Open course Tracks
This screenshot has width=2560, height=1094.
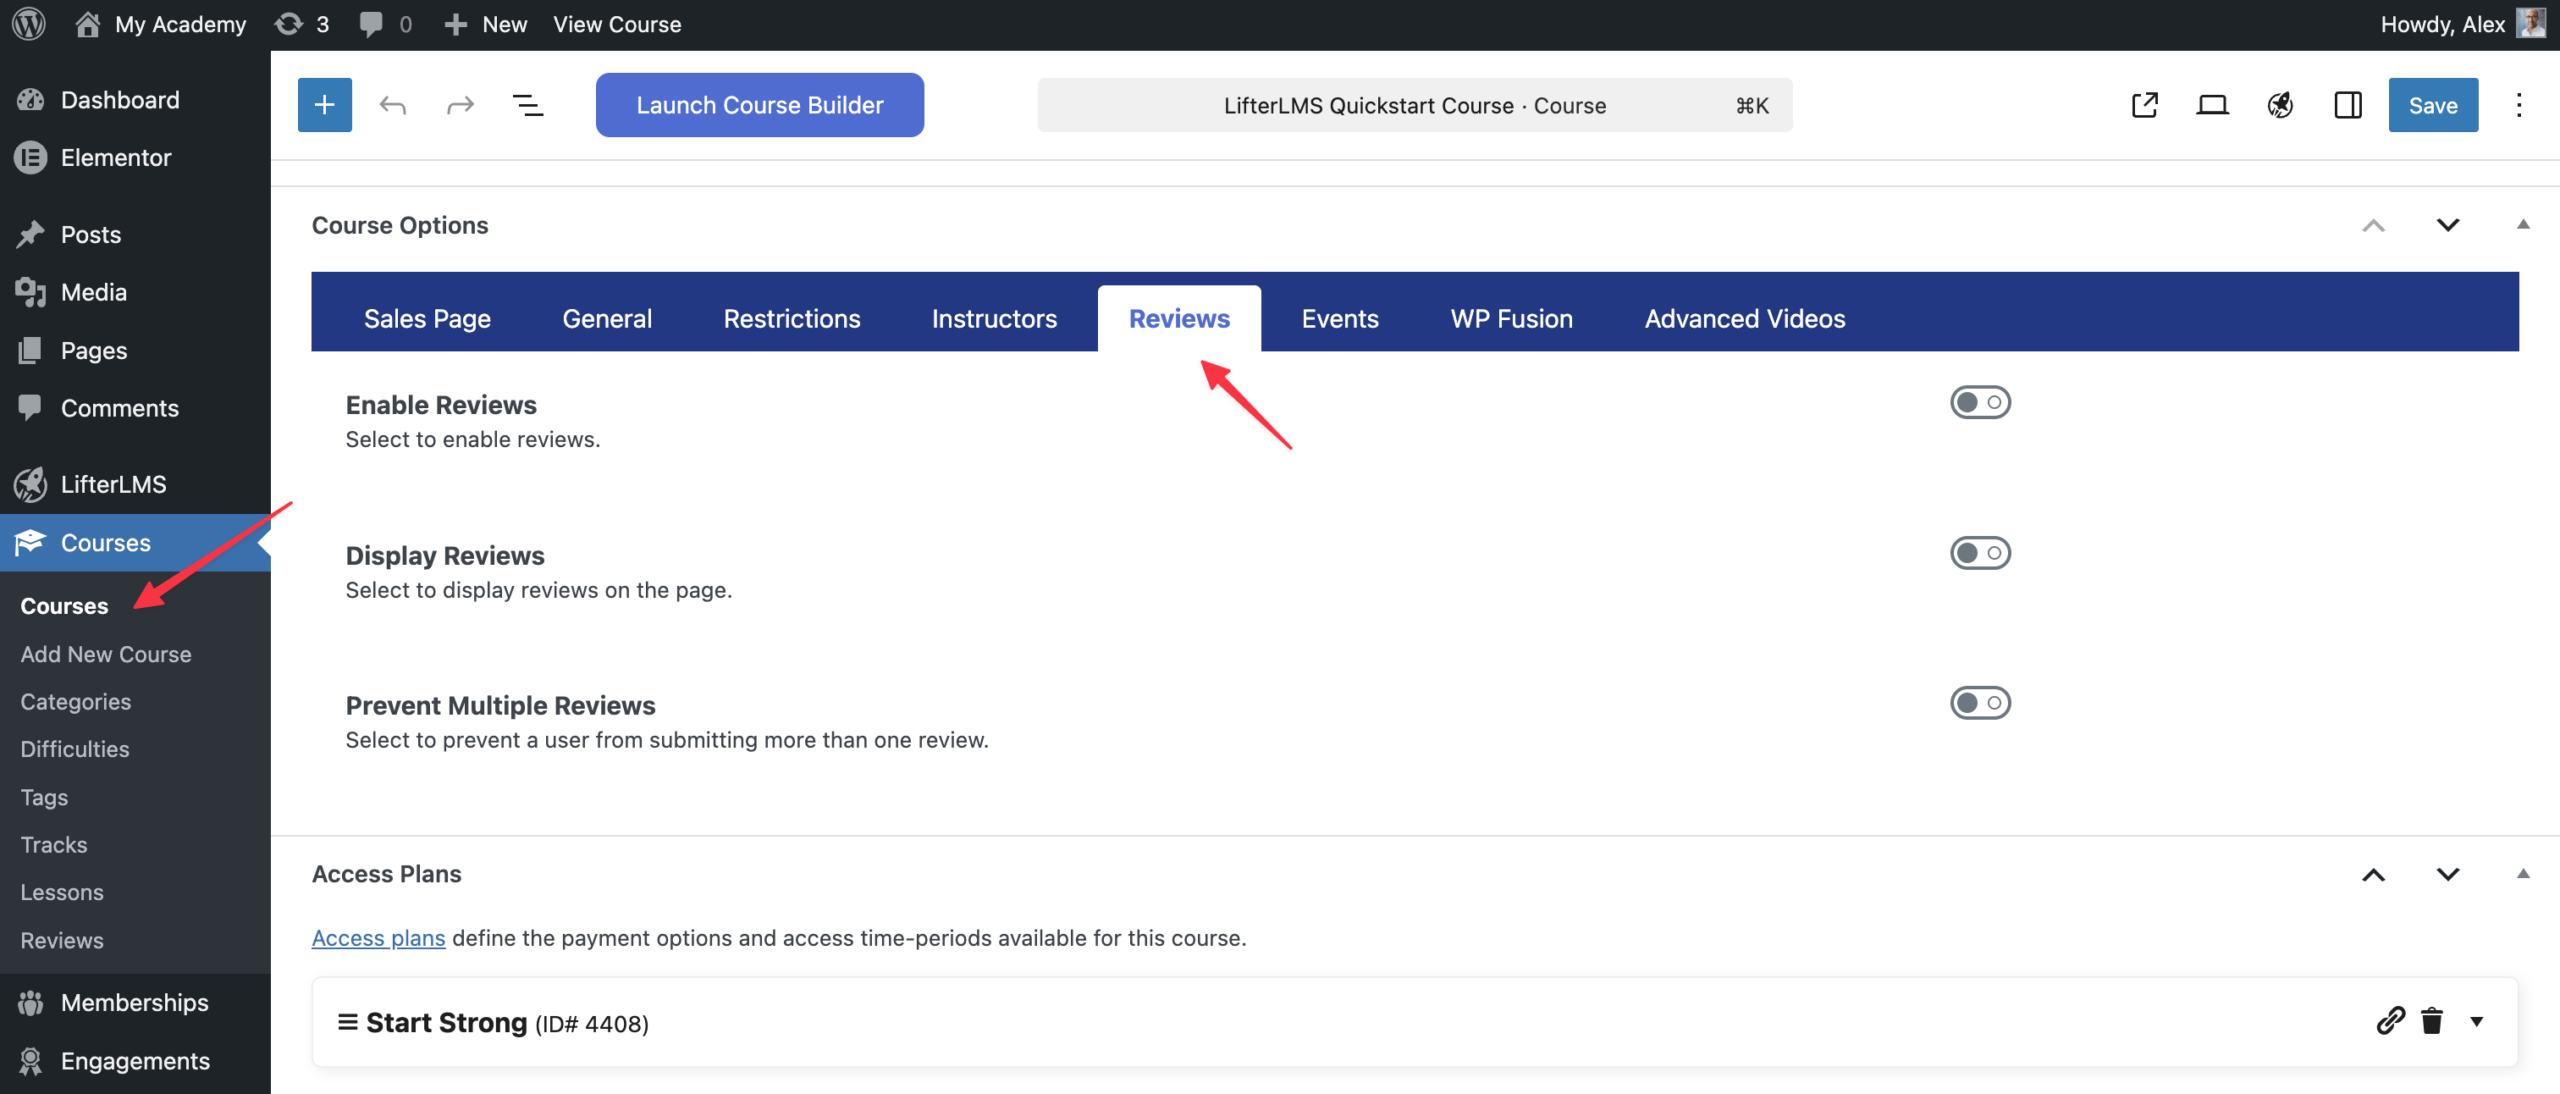coord(54,845)
